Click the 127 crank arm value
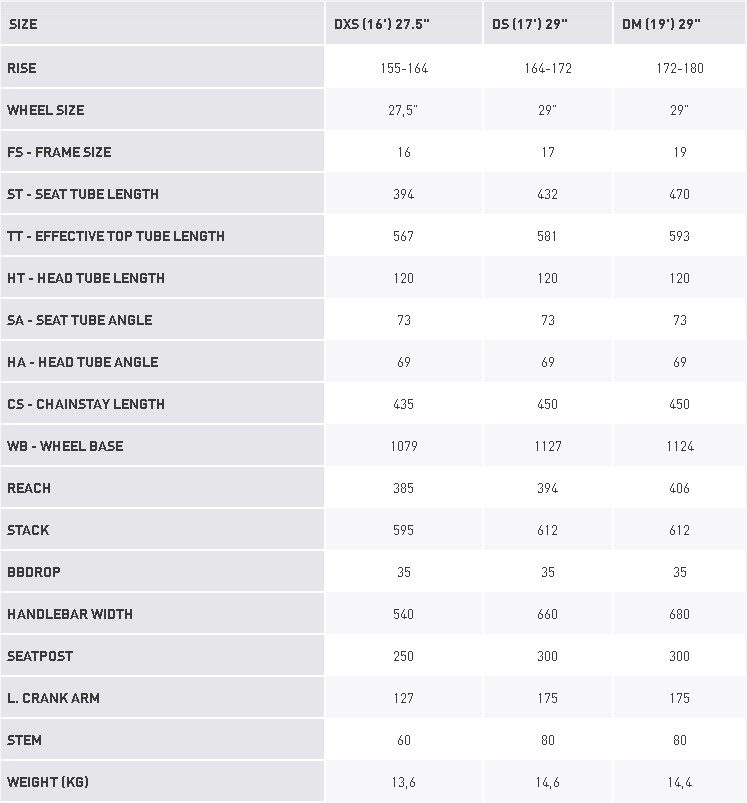747x803 pixels. click(x=404, y=698)
